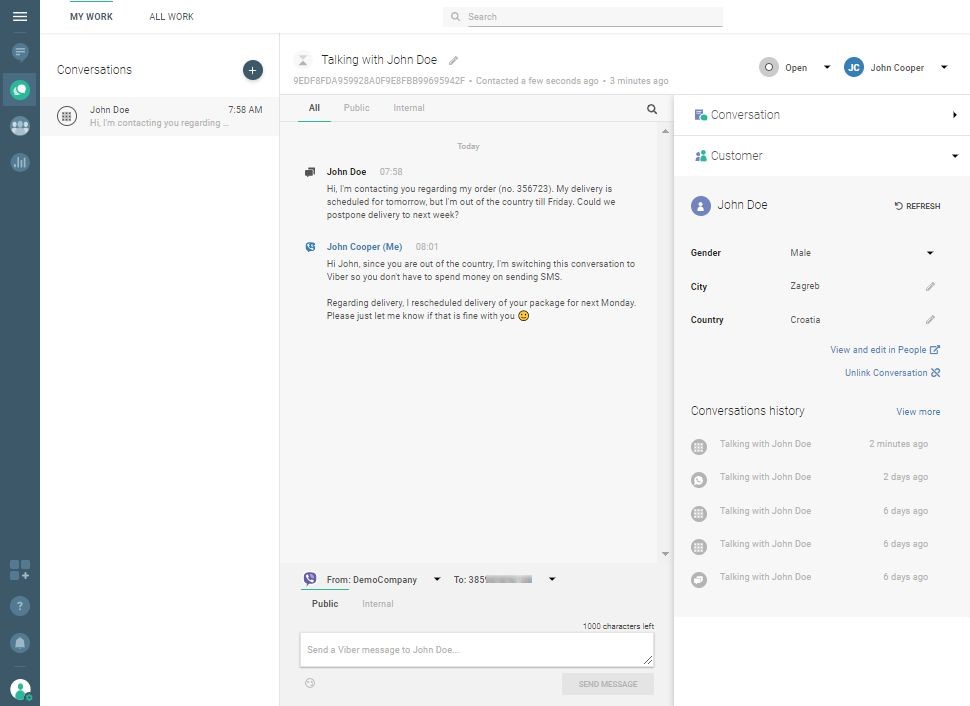Click the Viber message input field
Viewport: 970px width, 706px height.
click(x=476, y=650)
